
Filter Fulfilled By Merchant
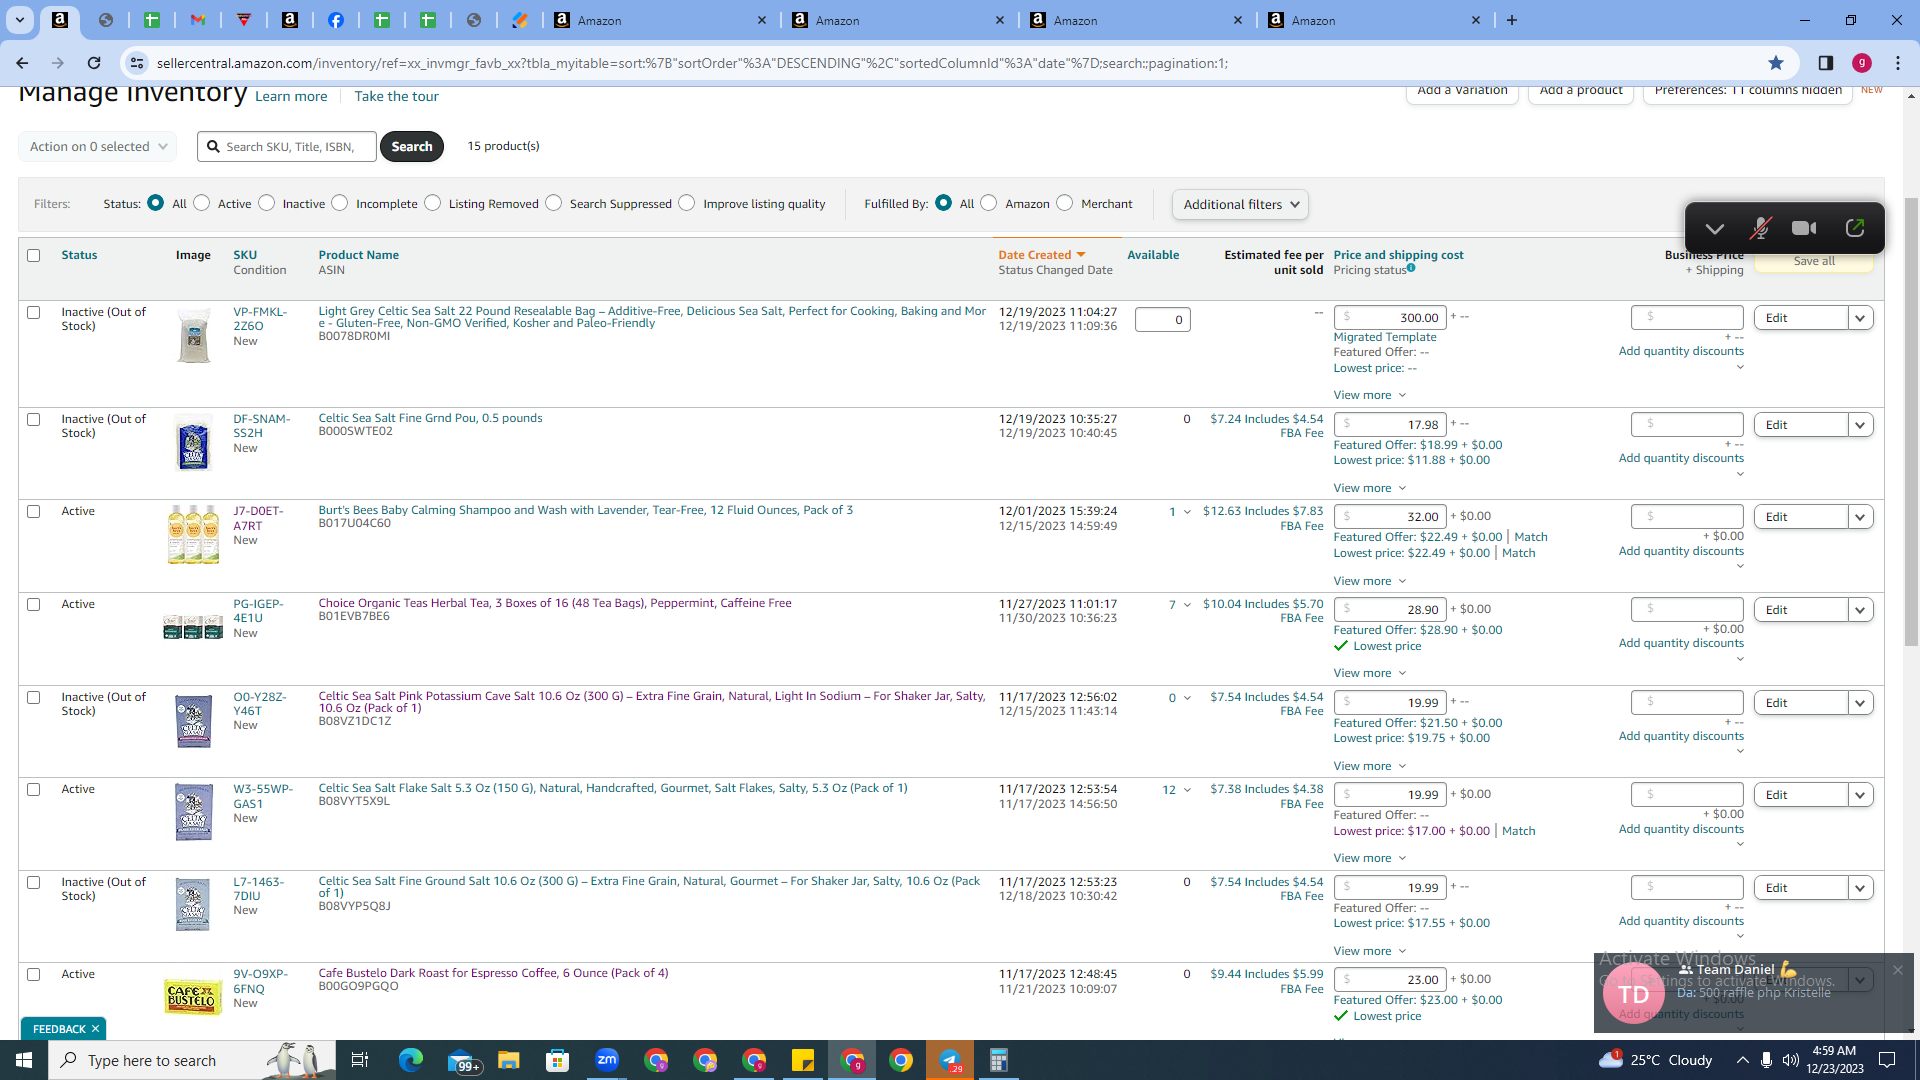(x=1065, y=203)
